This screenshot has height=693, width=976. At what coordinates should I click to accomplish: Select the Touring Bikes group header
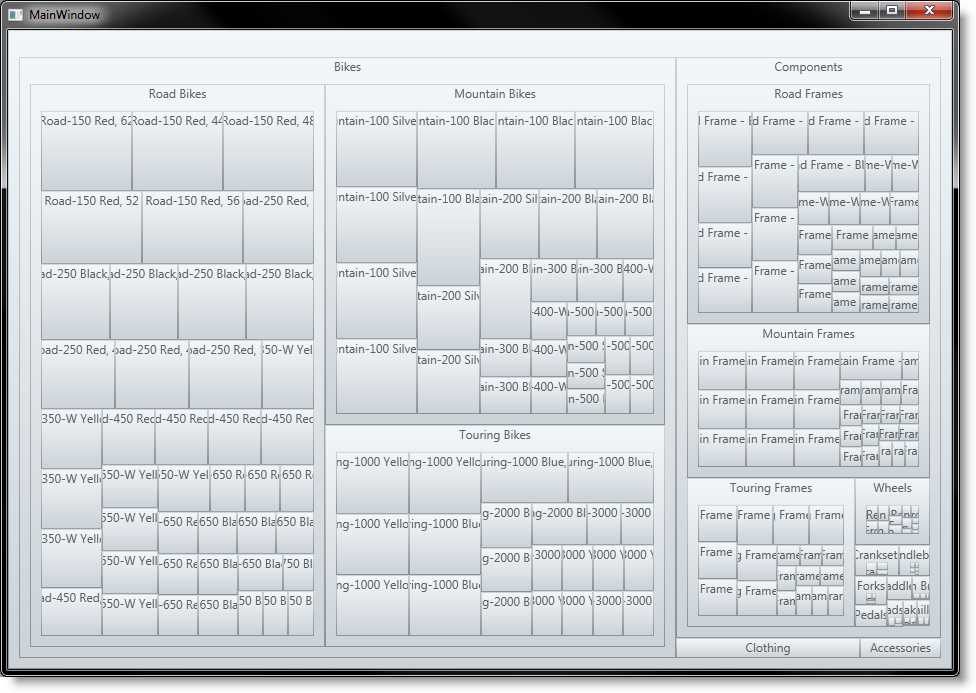coord(494,435)
